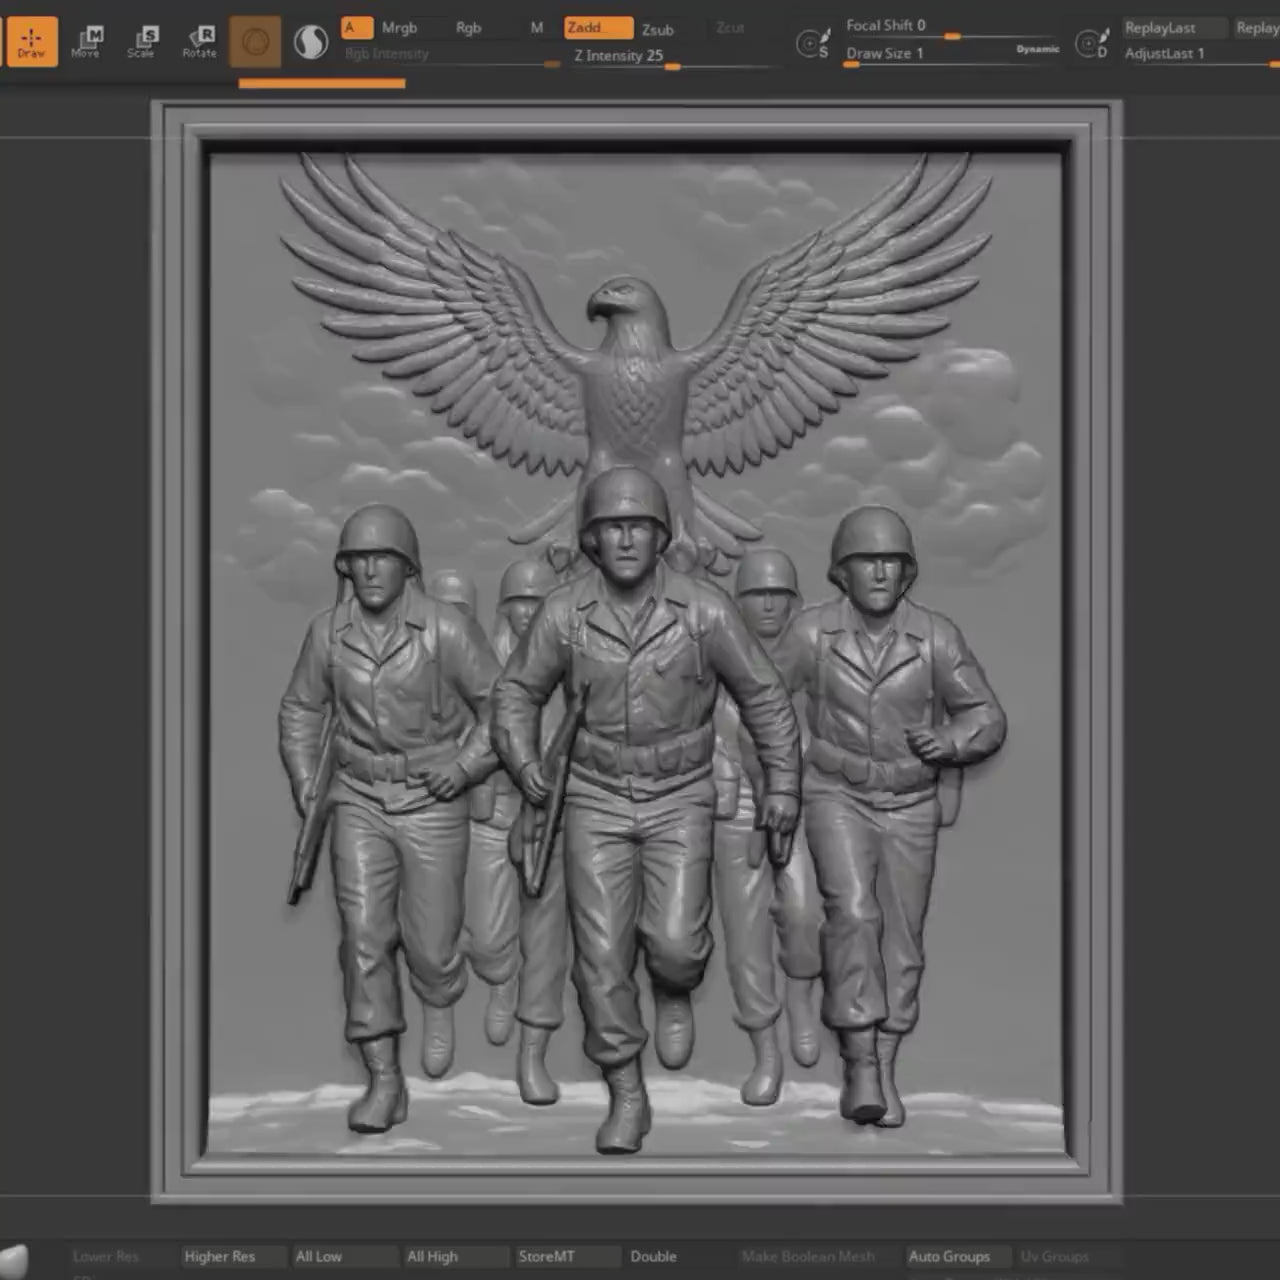Toggle the Zcut mode
1280x1280 pixels.
coord(730,28)
